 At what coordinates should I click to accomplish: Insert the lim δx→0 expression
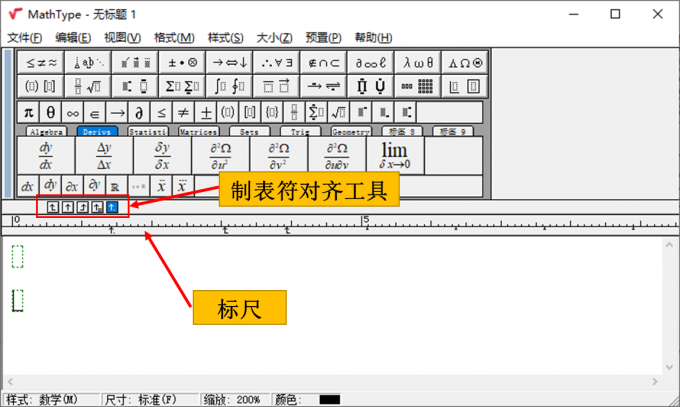(x=395, y=155)
